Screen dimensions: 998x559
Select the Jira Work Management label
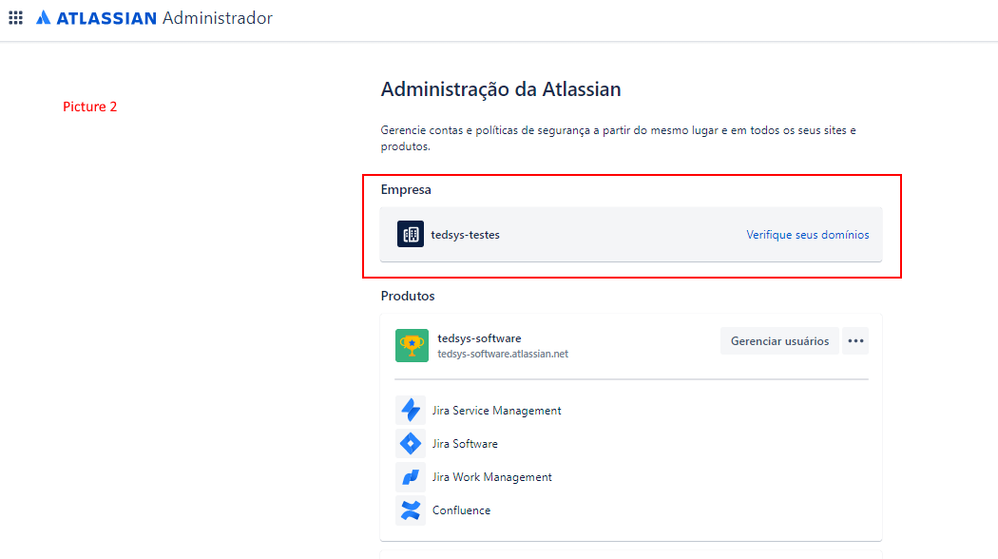492,477
